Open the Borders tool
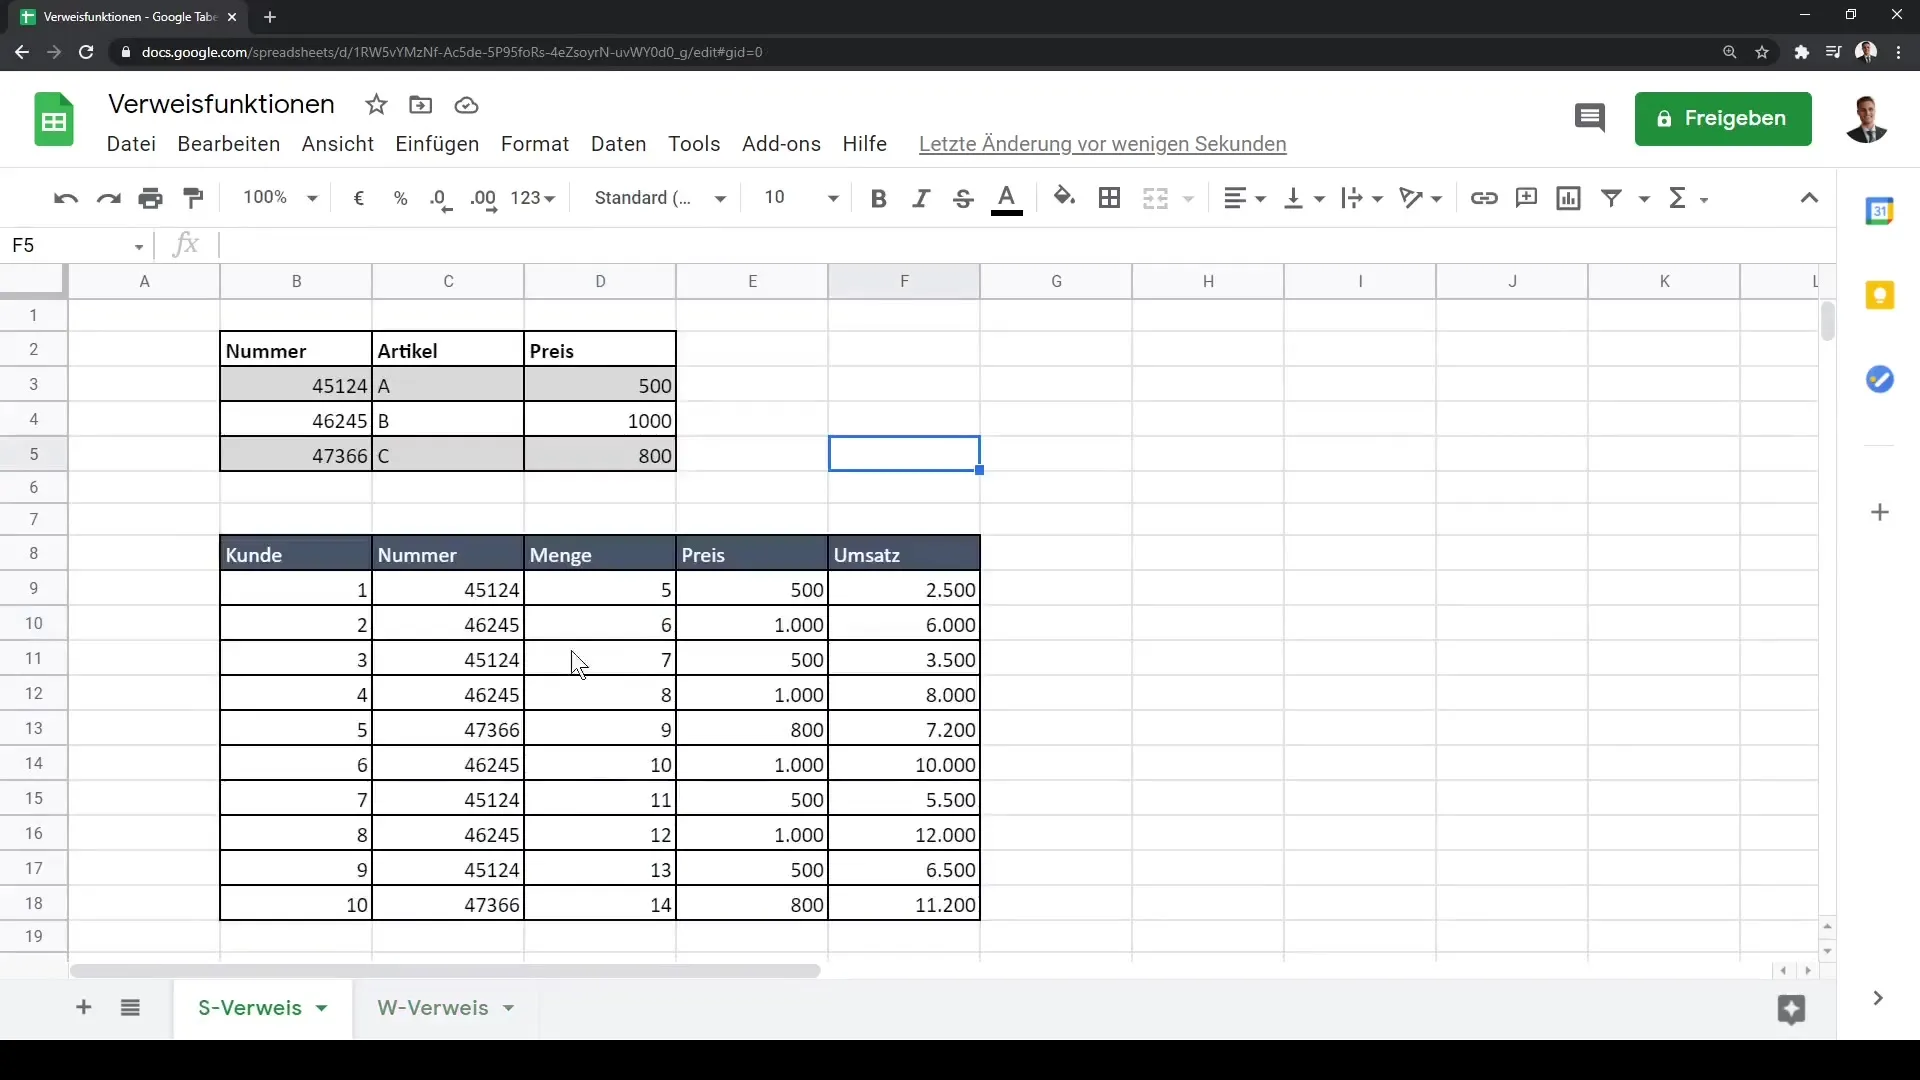 pos(1109,198)
